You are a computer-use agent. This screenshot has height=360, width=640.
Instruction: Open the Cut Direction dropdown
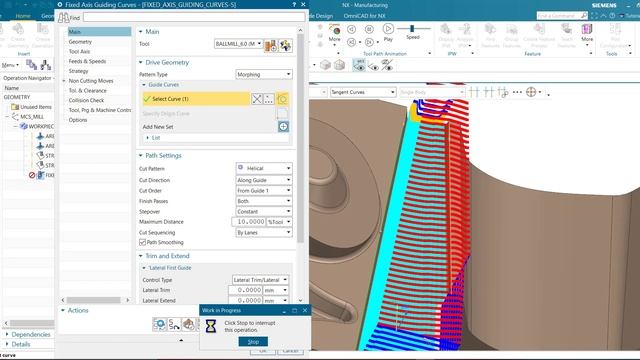[x=264, y=180]
